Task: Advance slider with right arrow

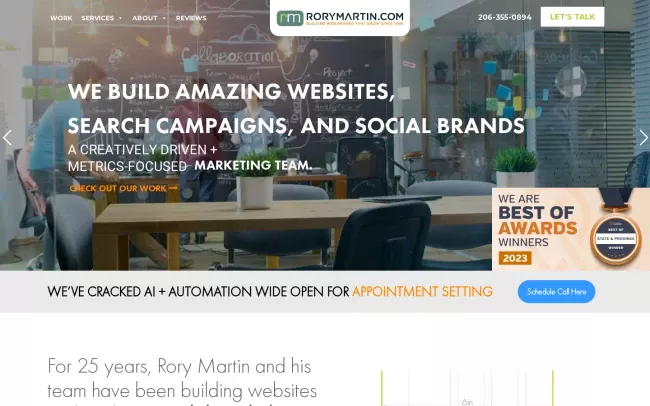Action: tap(643, 138)
